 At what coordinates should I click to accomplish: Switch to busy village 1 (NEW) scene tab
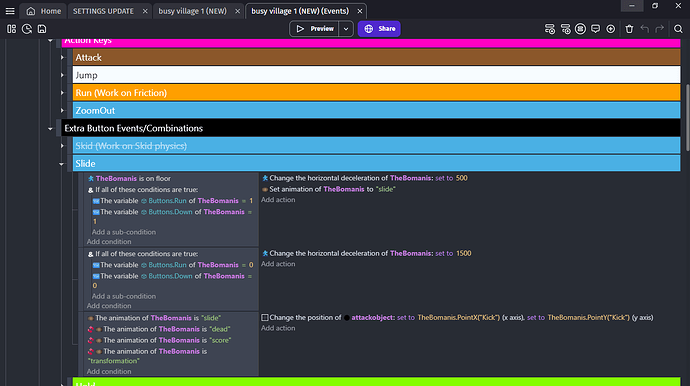193,11
